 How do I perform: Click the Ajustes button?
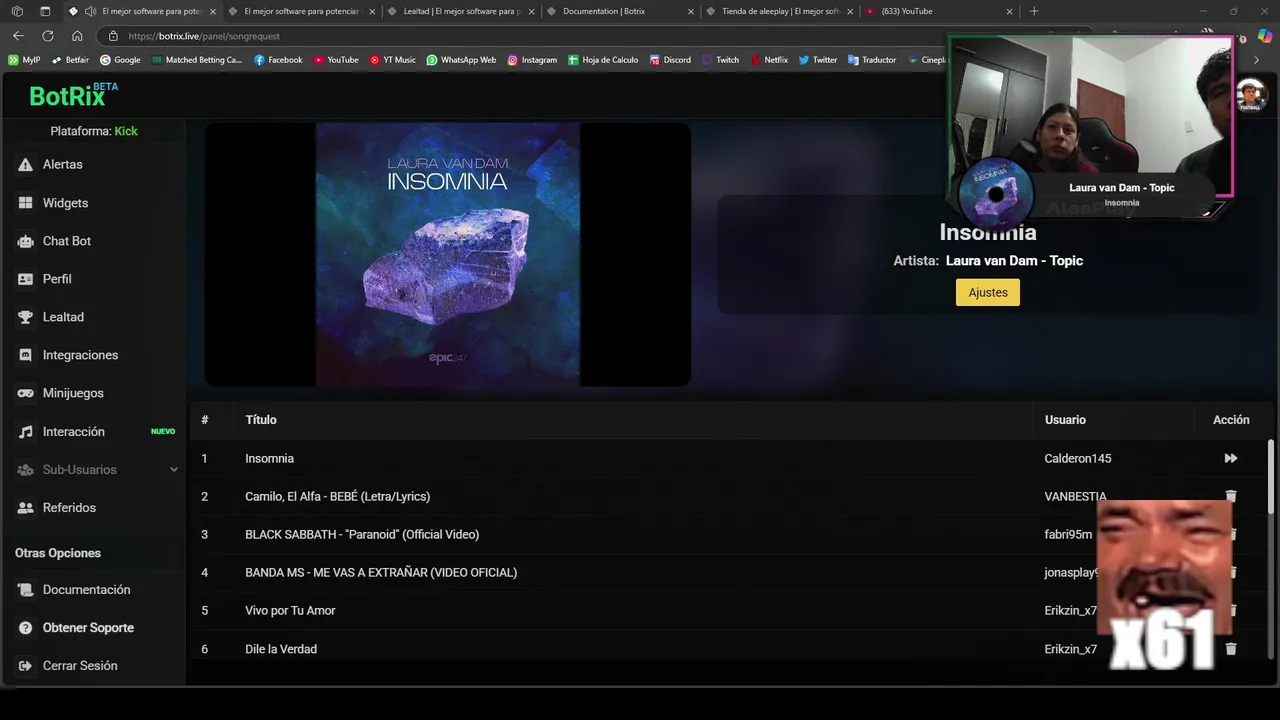[988, 292]
